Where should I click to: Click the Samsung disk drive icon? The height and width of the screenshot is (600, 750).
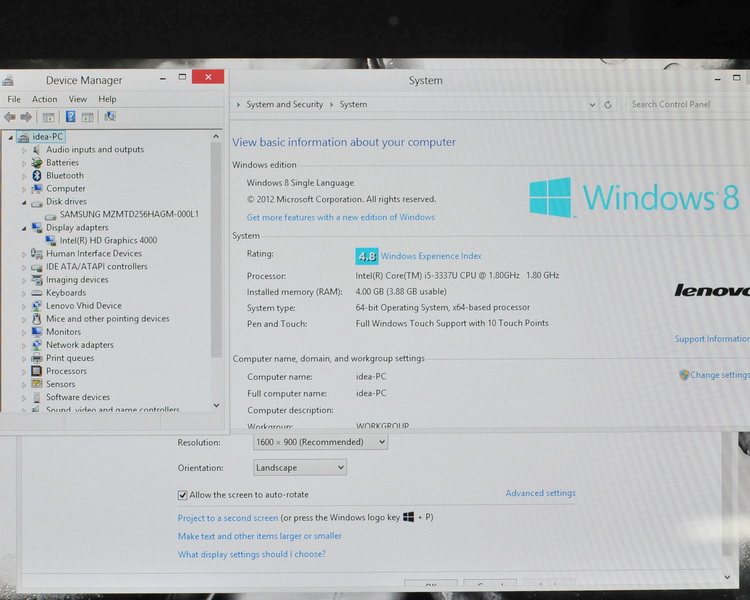pyautogui.click(x=51, y=215)
